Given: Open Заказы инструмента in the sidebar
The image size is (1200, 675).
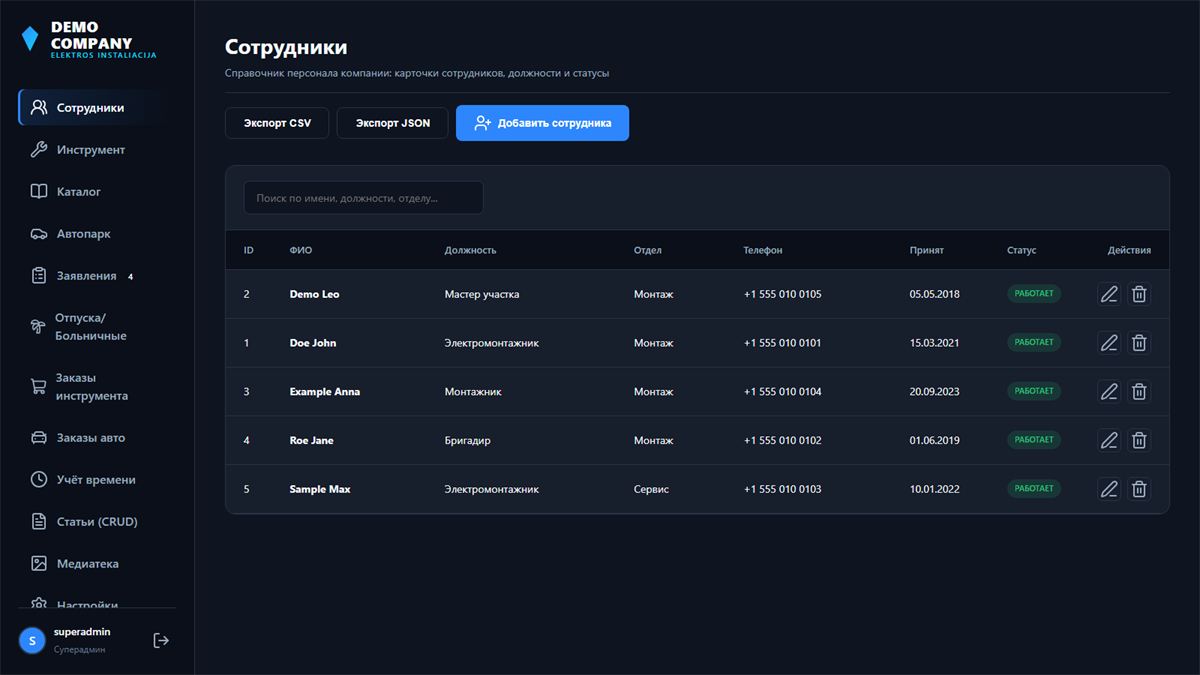Looking at the screenshot, I should (97, 386).
